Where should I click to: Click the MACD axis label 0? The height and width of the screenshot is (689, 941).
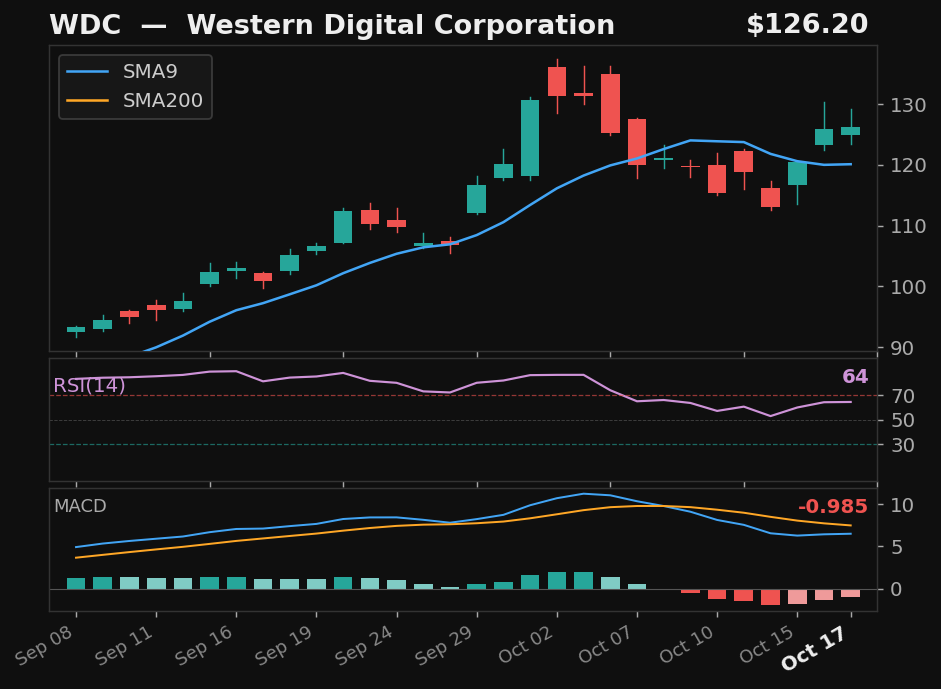[897, 589]
